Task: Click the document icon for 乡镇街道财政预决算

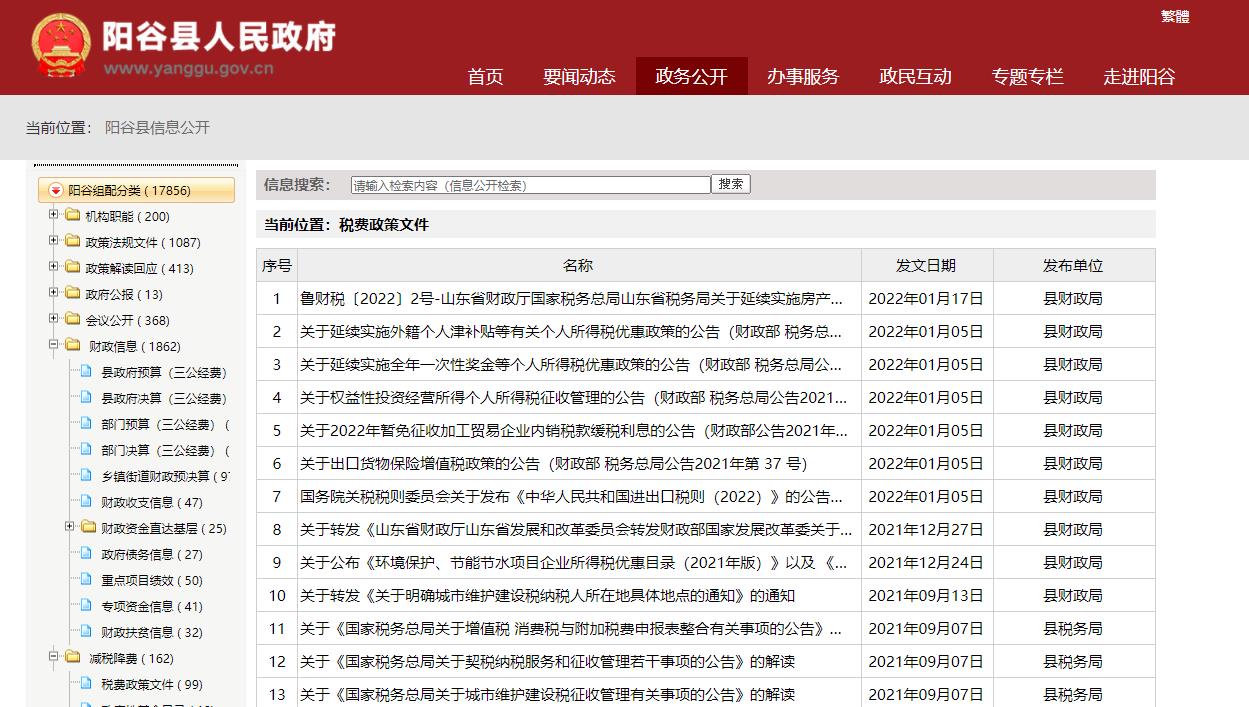Action: pyautogui.click(x=86, y=475)
